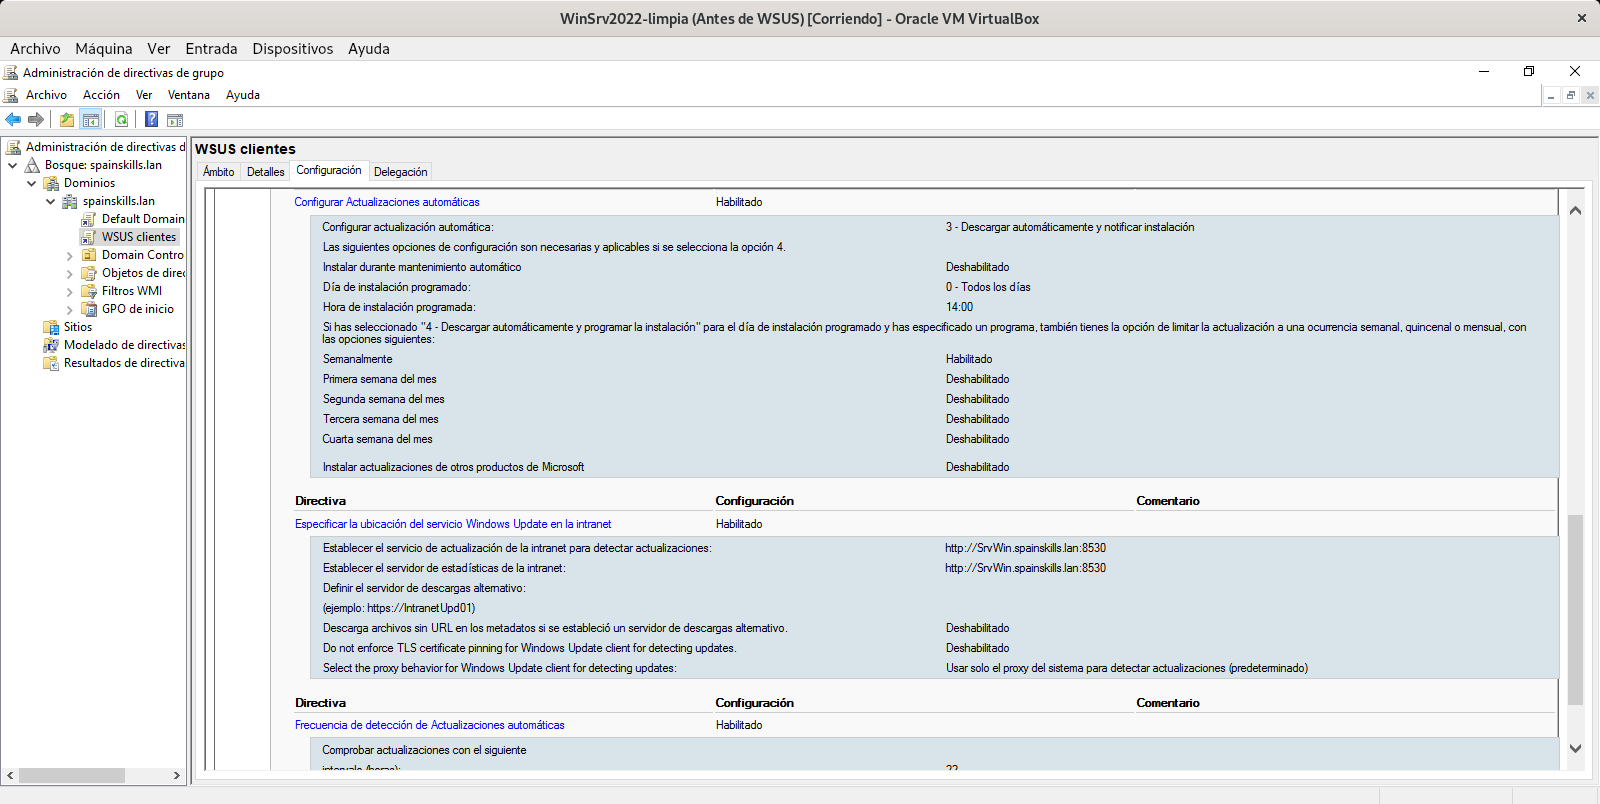The width and height of the screenshot is (1600, 804).
Task: Click the group policy window title icon
Action: (x=11, y=73)
